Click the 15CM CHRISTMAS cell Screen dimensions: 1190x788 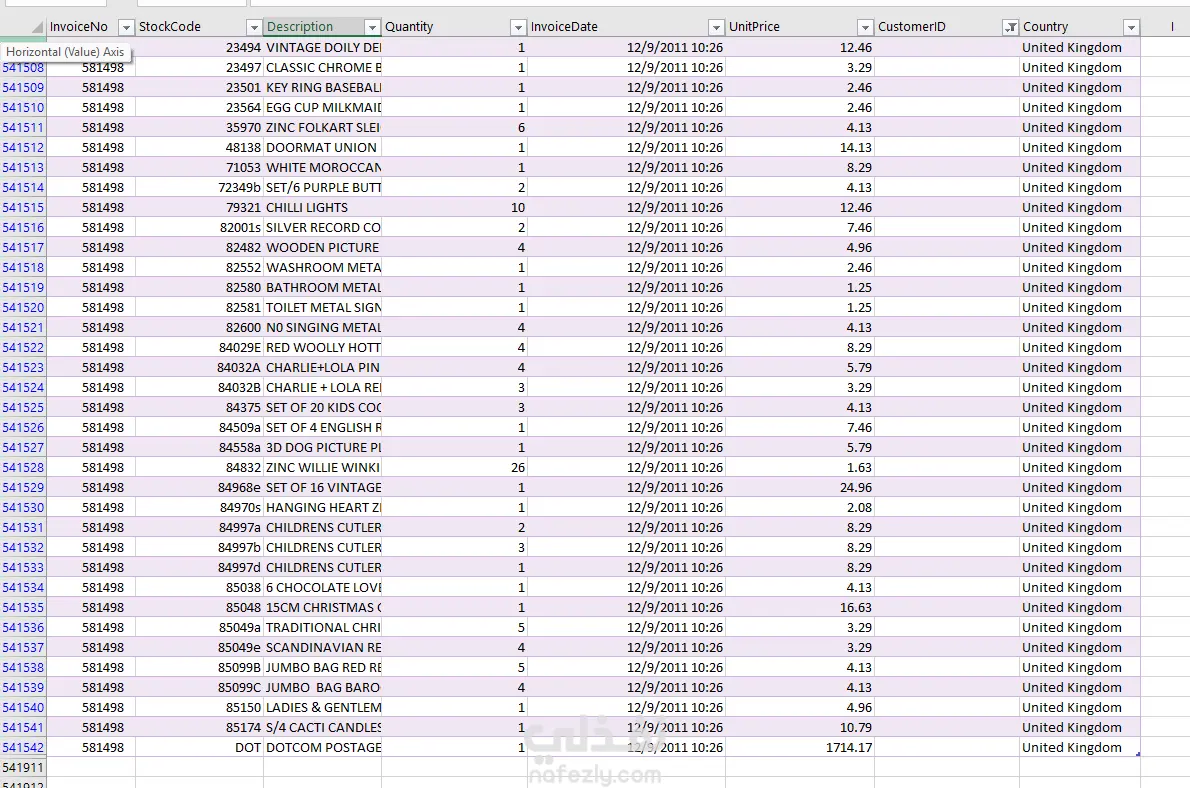[323, 607]
